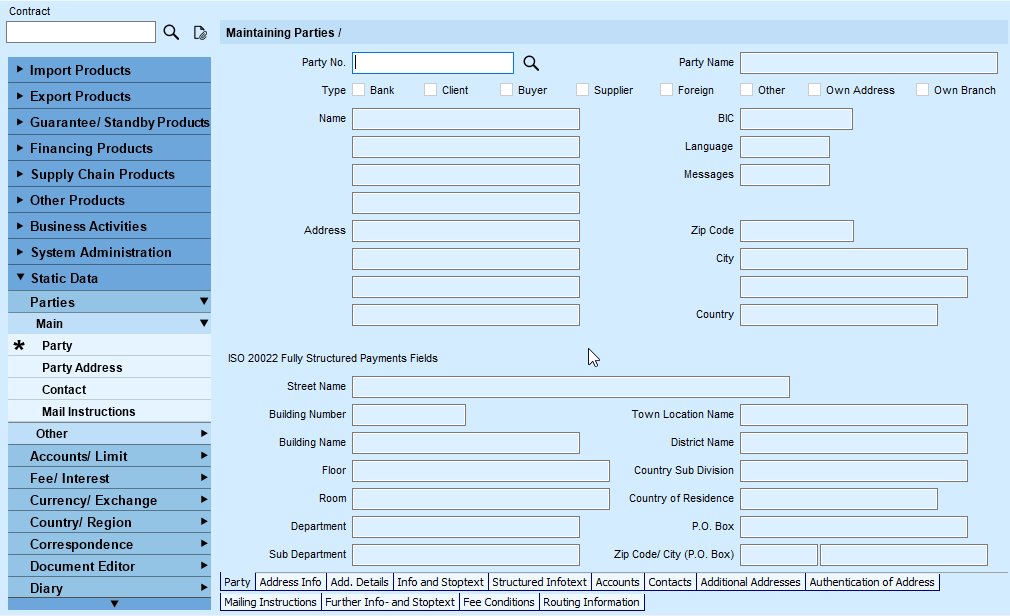Viewport: 1010px width, 616px height.
Task: Select the Other type checkbox
Action: click(747, 90)
